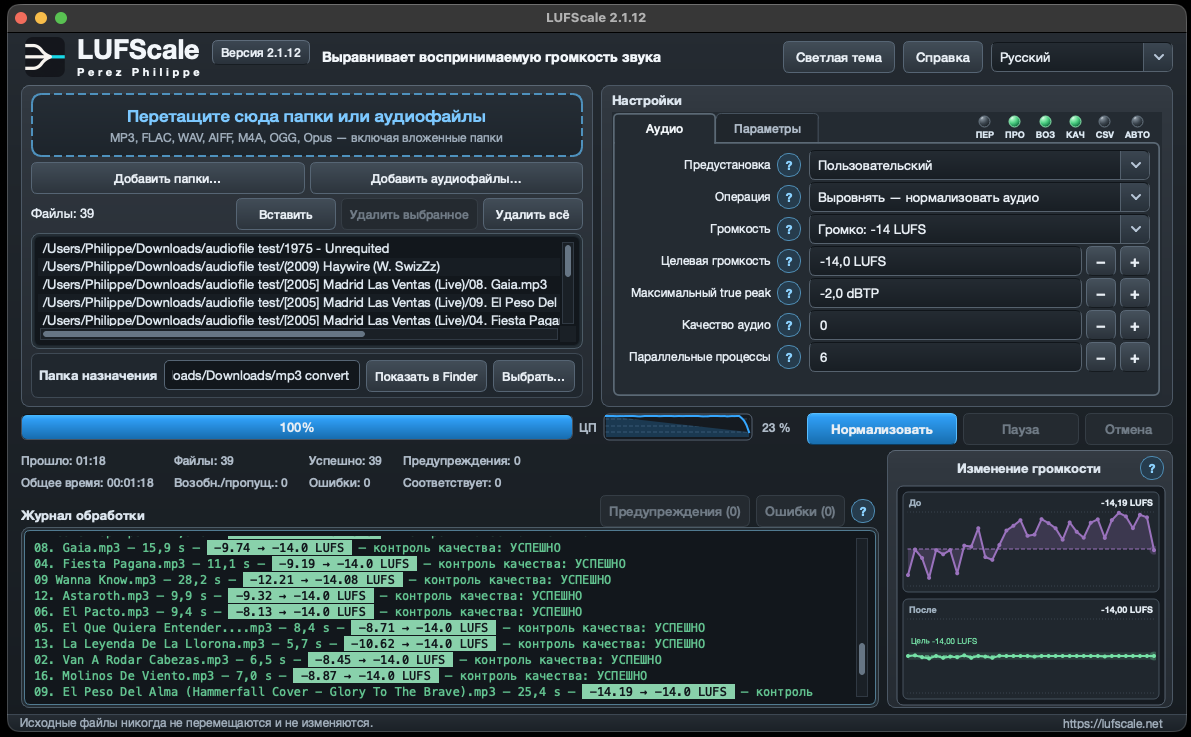Click the После loudness graph
Screen dimensions: 1191x737
click(x=1030, y=650)
